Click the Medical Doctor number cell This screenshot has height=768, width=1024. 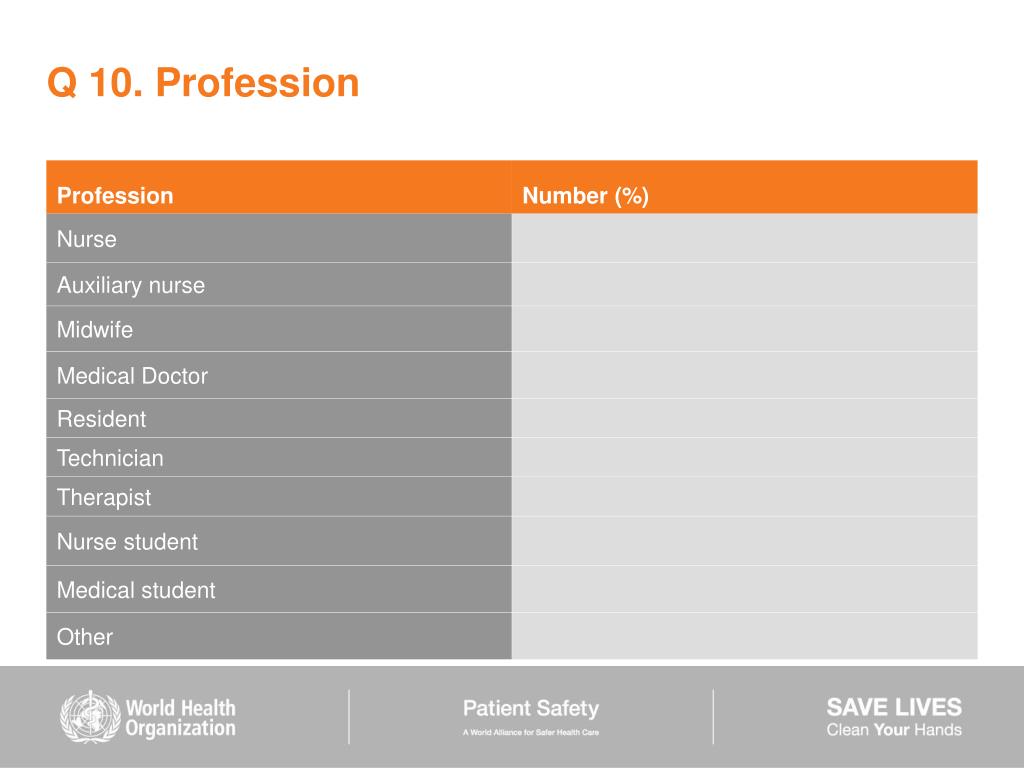[x=744, y=376]
